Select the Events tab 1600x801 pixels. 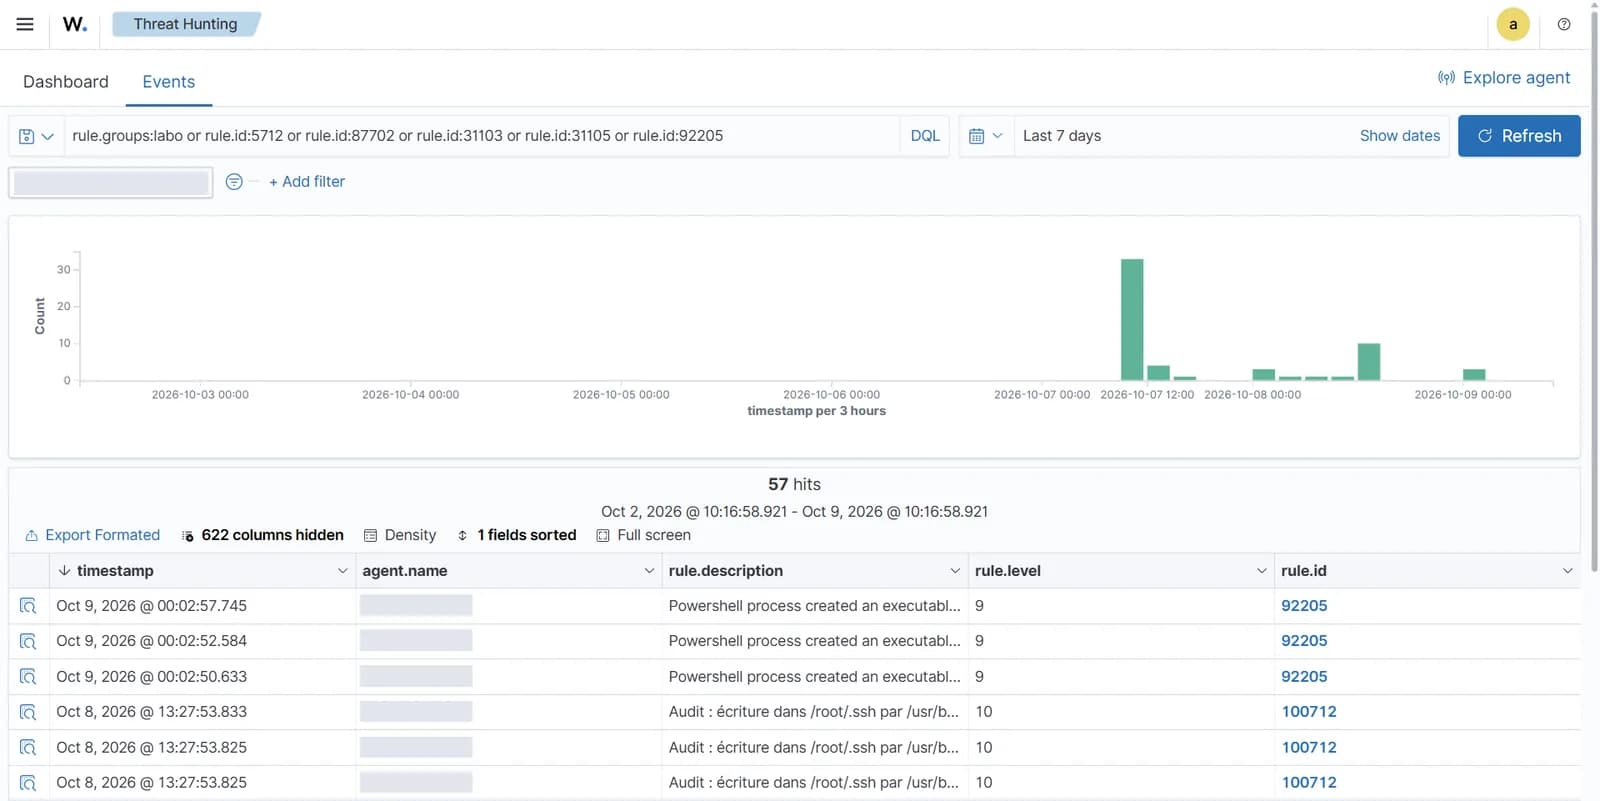click(x=169, y=82)
